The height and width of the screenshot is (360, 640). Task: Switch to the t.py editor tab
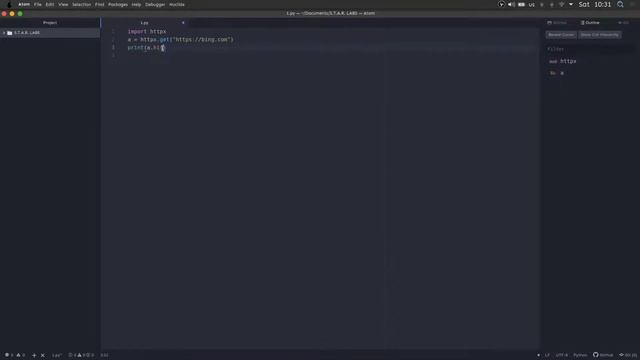click(144, 23)
